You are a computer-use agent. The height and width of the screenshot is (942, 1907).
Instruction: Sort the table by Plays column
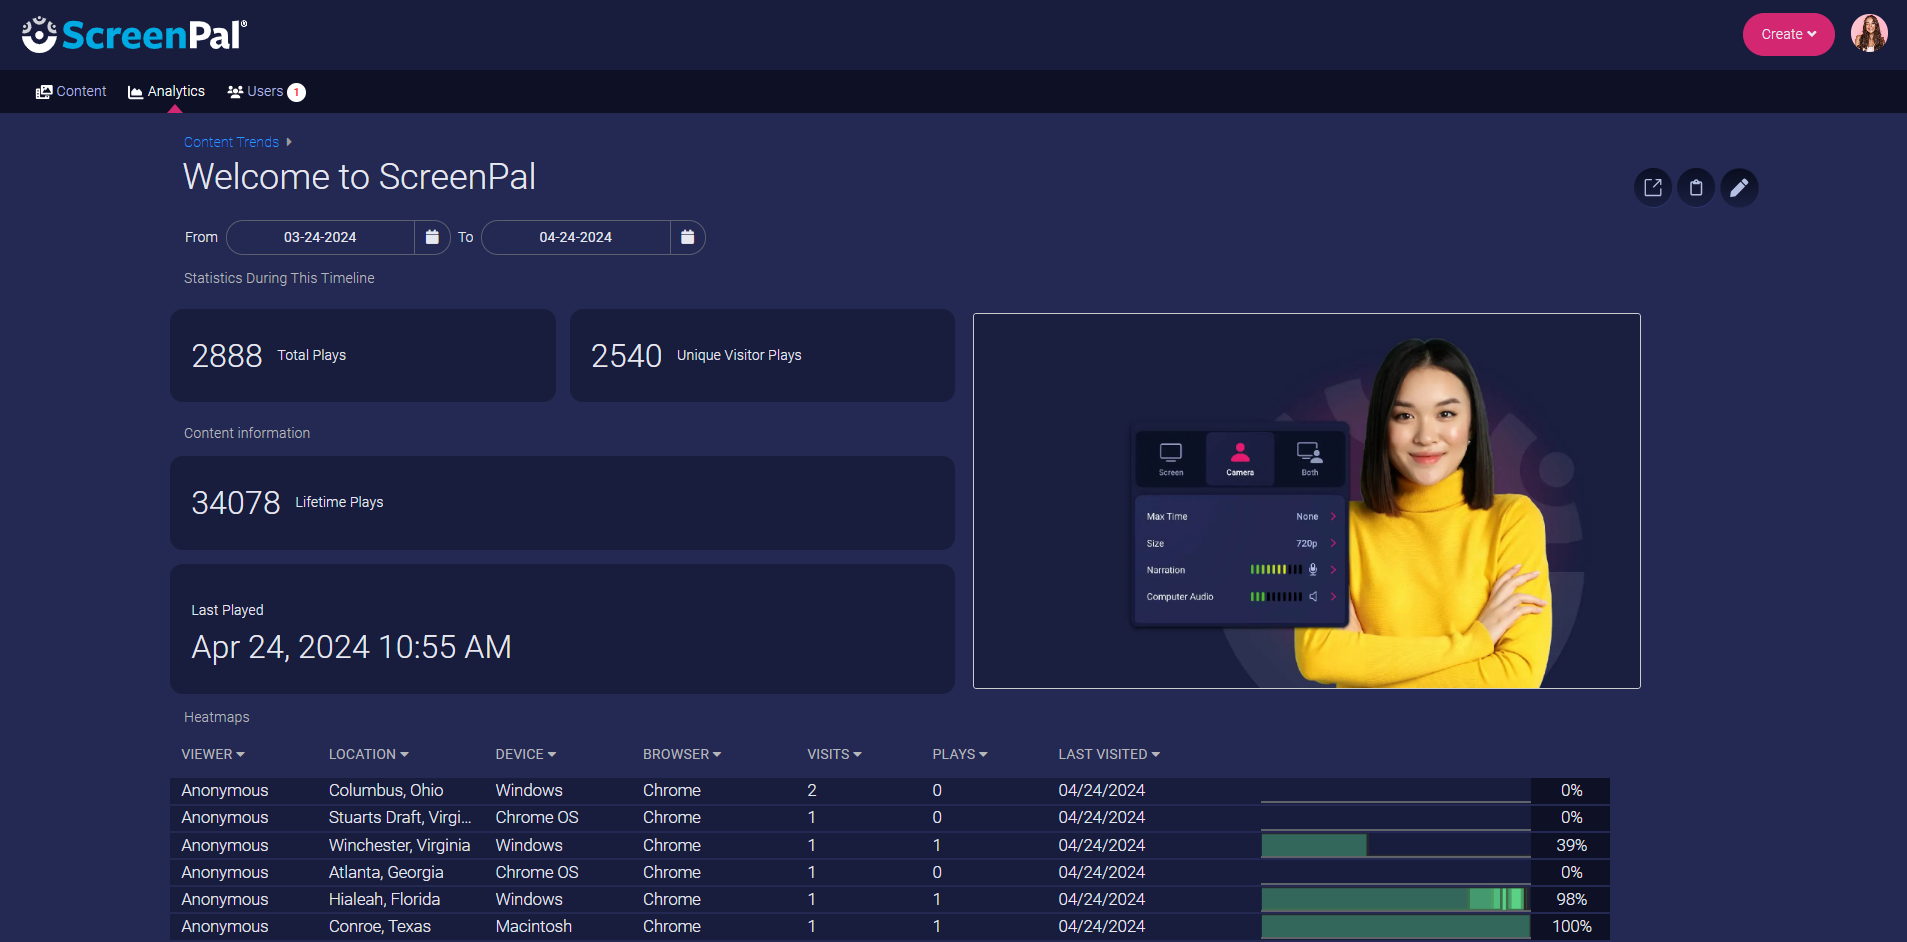(x=960, y=754)
